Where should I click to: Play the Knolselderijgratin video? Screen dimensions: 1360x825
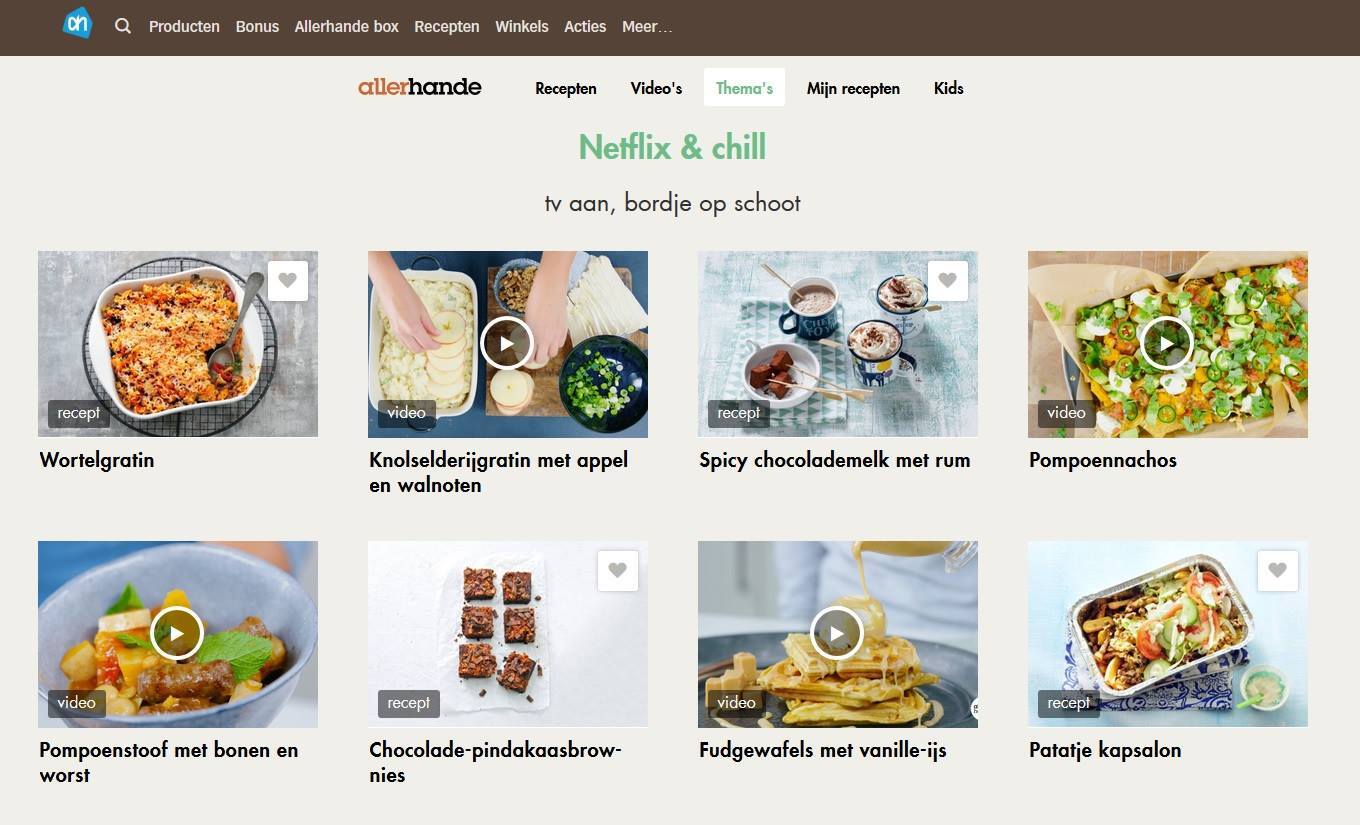pyautogui.click(x=507, y=344)
